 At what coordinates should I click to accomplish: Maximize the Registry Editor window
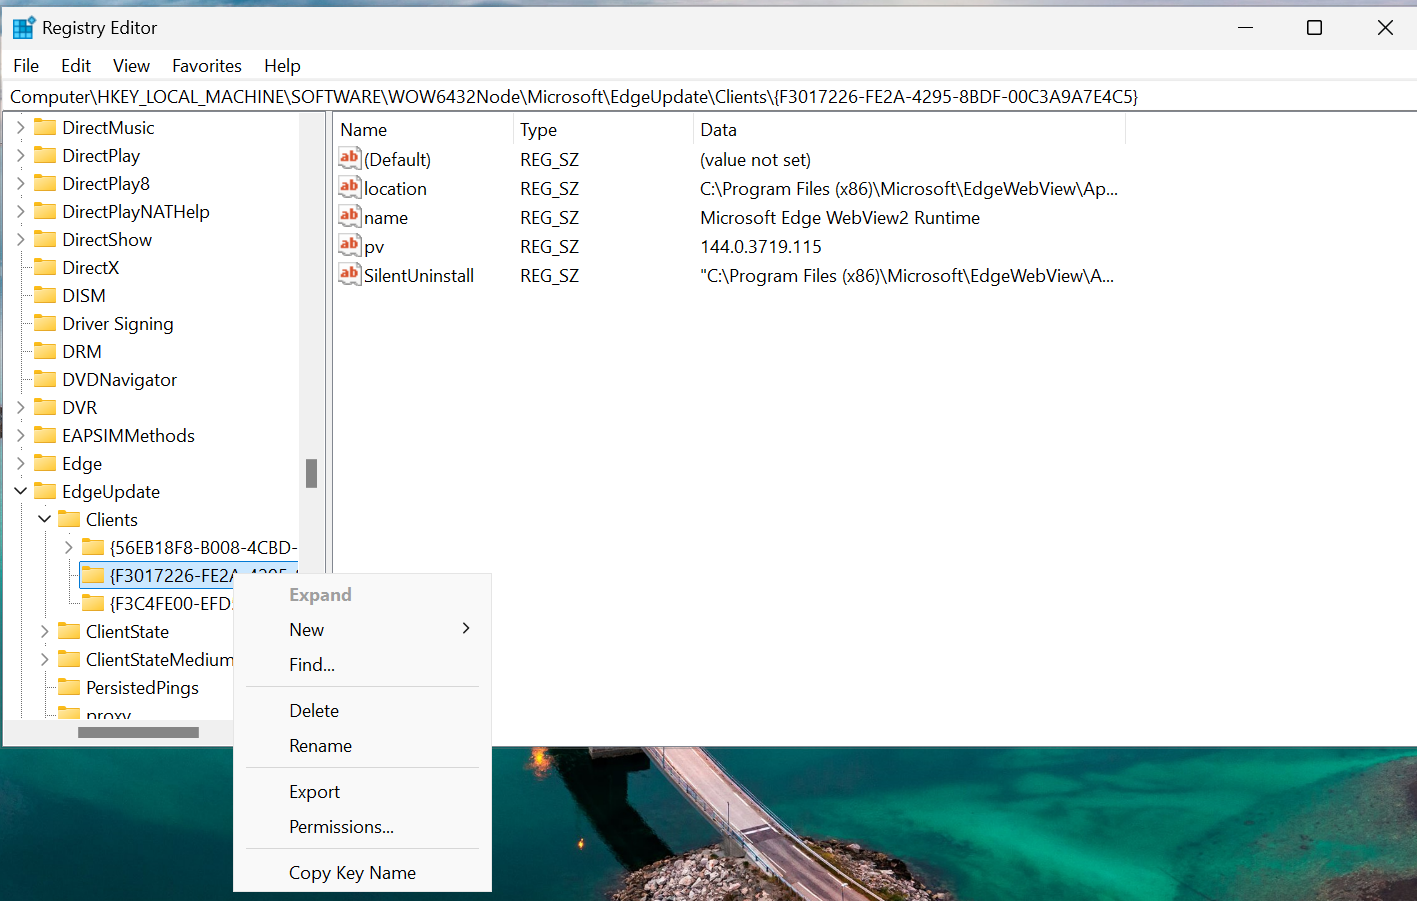click(x=1315, y=28)
